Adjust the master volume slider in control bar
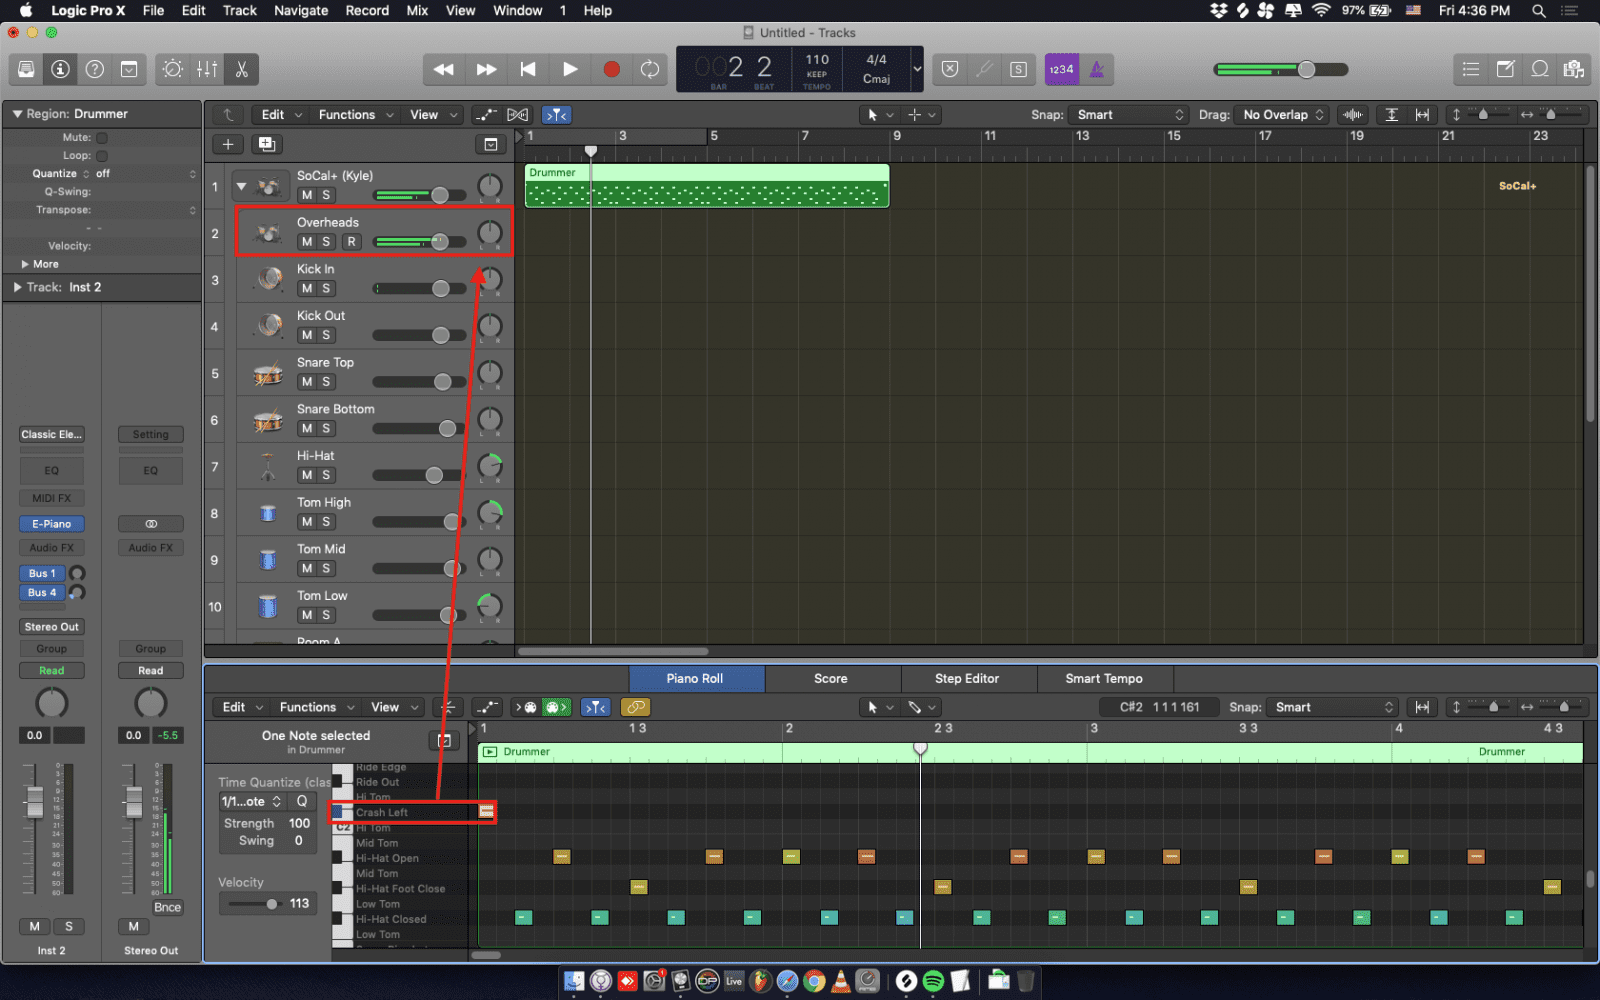This screenshot has height=1000, width=1600. click(1281, 70)
